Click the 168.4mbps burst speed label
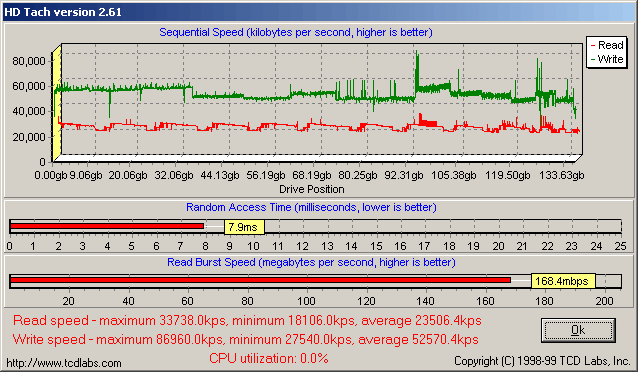The width and height of the screenshot is (638, 372). pos(563,281)
